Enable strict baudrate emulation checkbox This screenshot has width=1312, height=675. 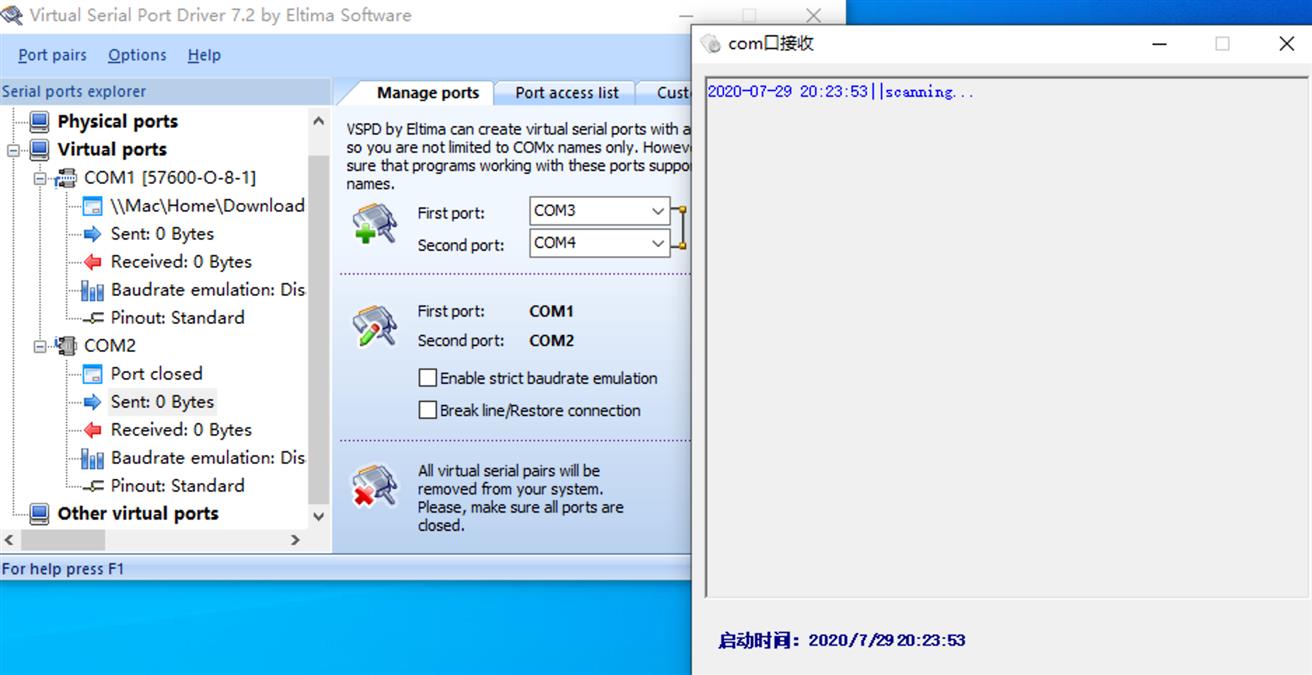pyautogui.click(x=428, y=378)
